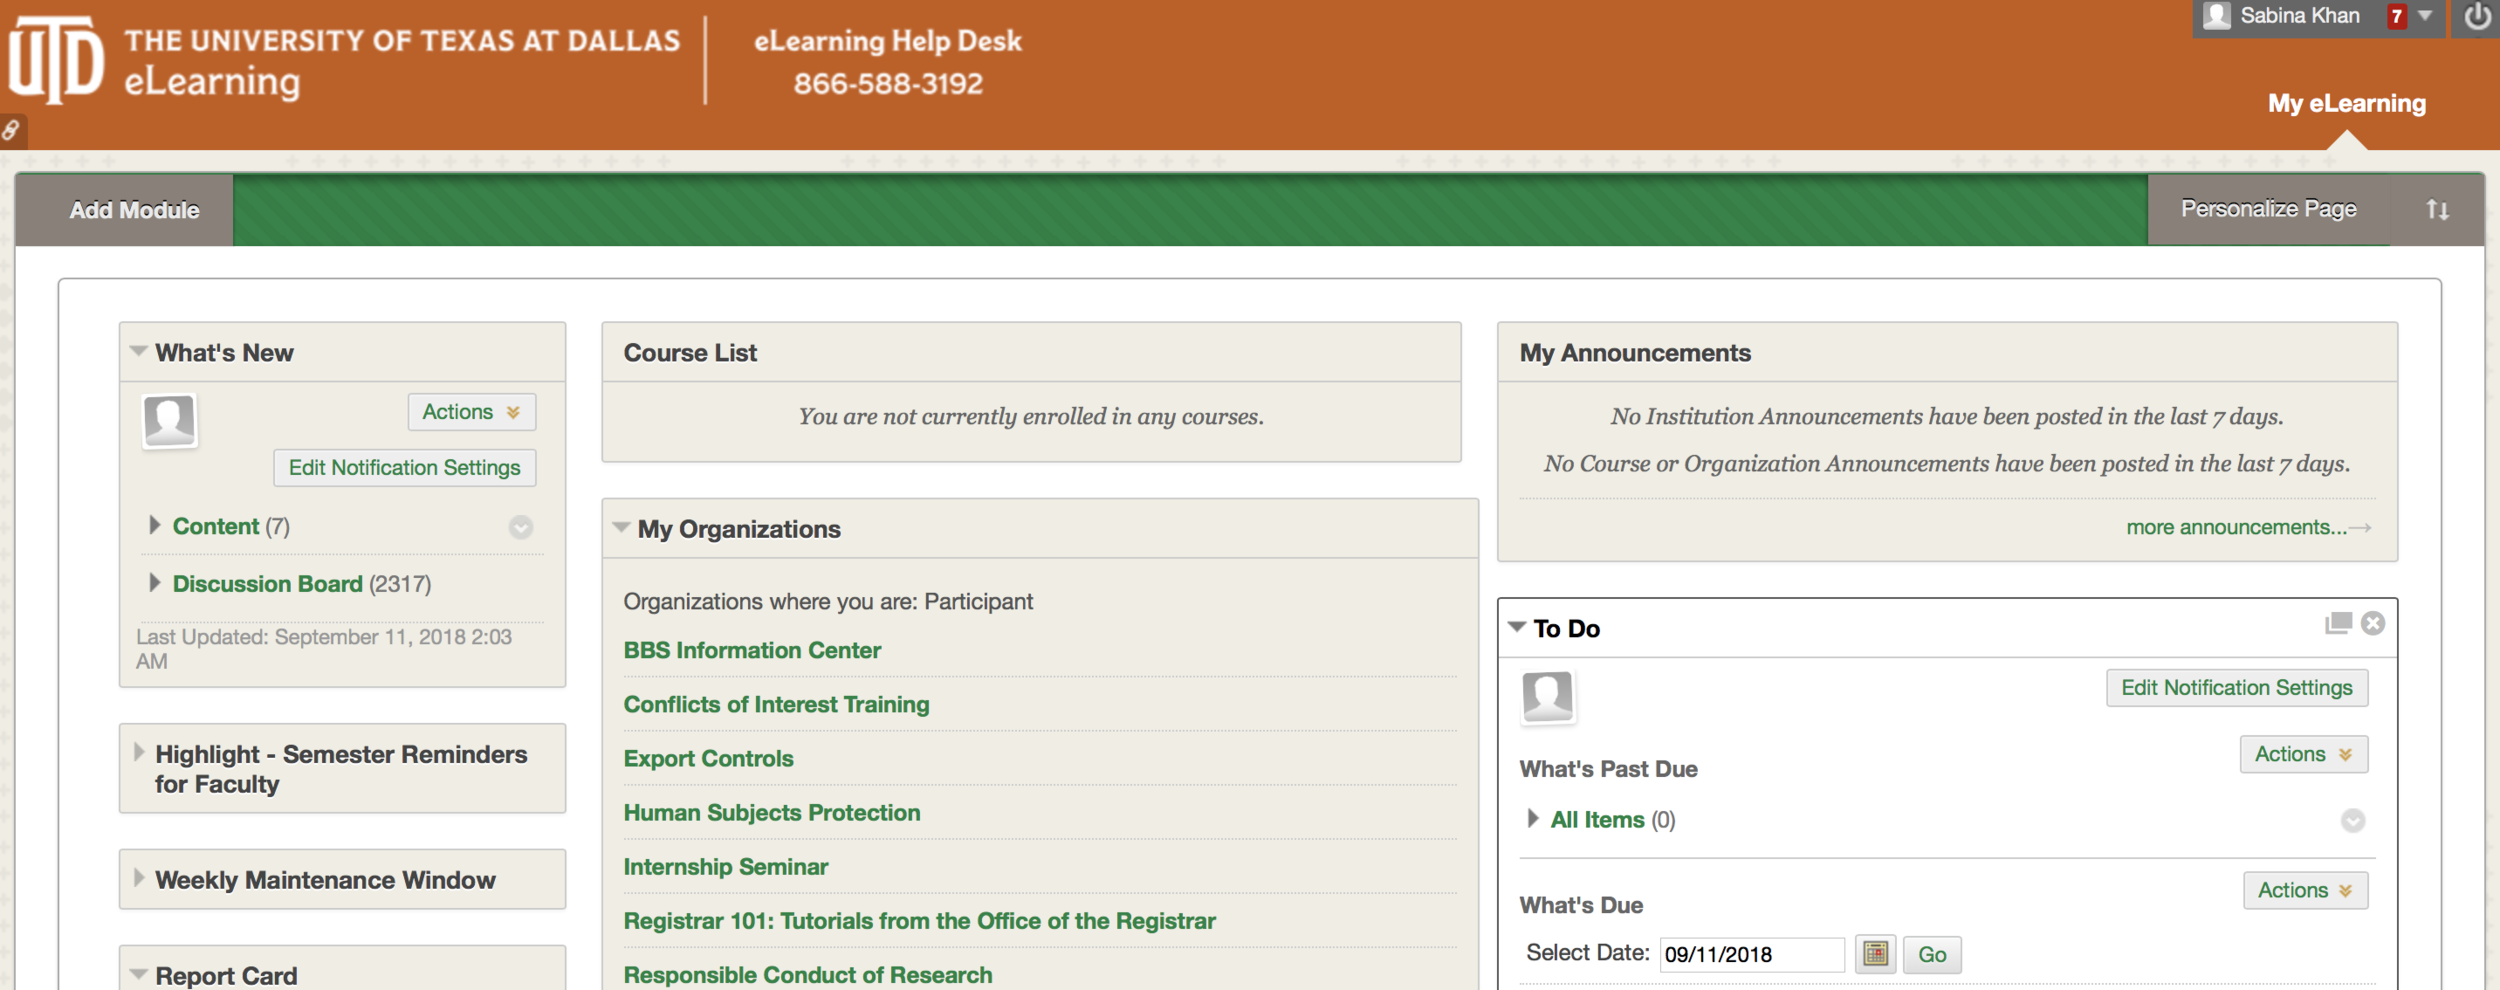The height and width of the screenshot is (990, 2500).
Task: Click the My Announcements module header
Action: 1947,352
